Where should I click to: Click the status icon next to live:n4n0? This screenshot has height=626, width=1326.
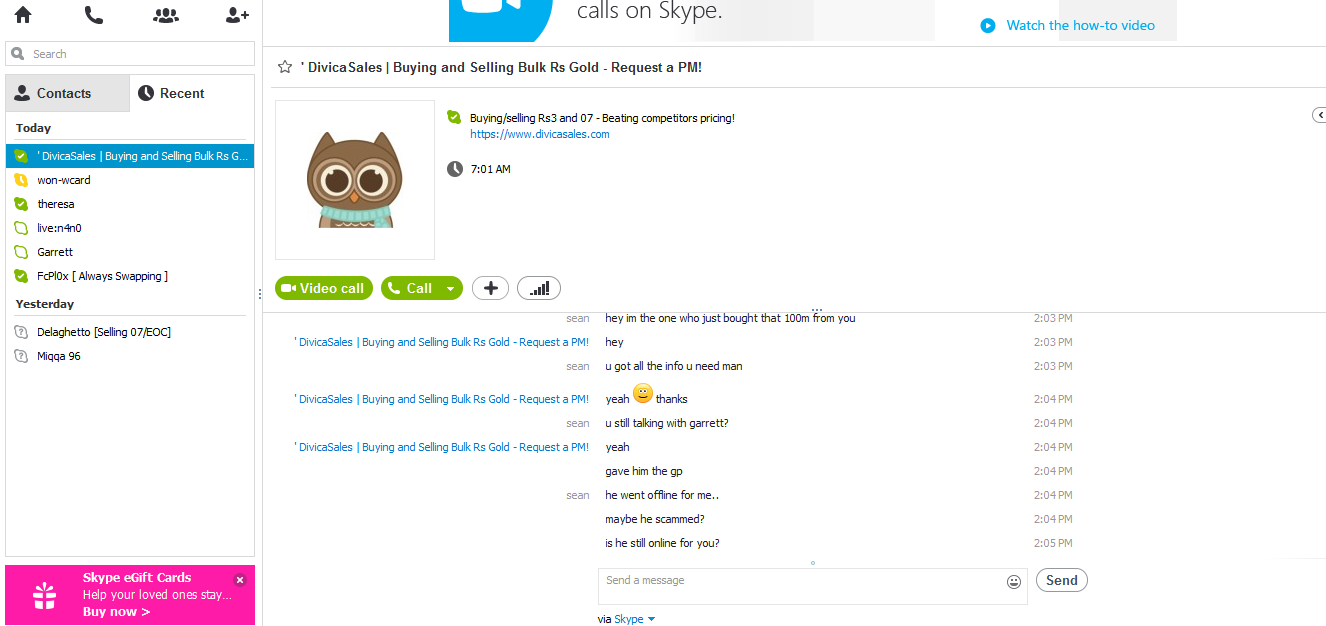(x=21, y=228)
